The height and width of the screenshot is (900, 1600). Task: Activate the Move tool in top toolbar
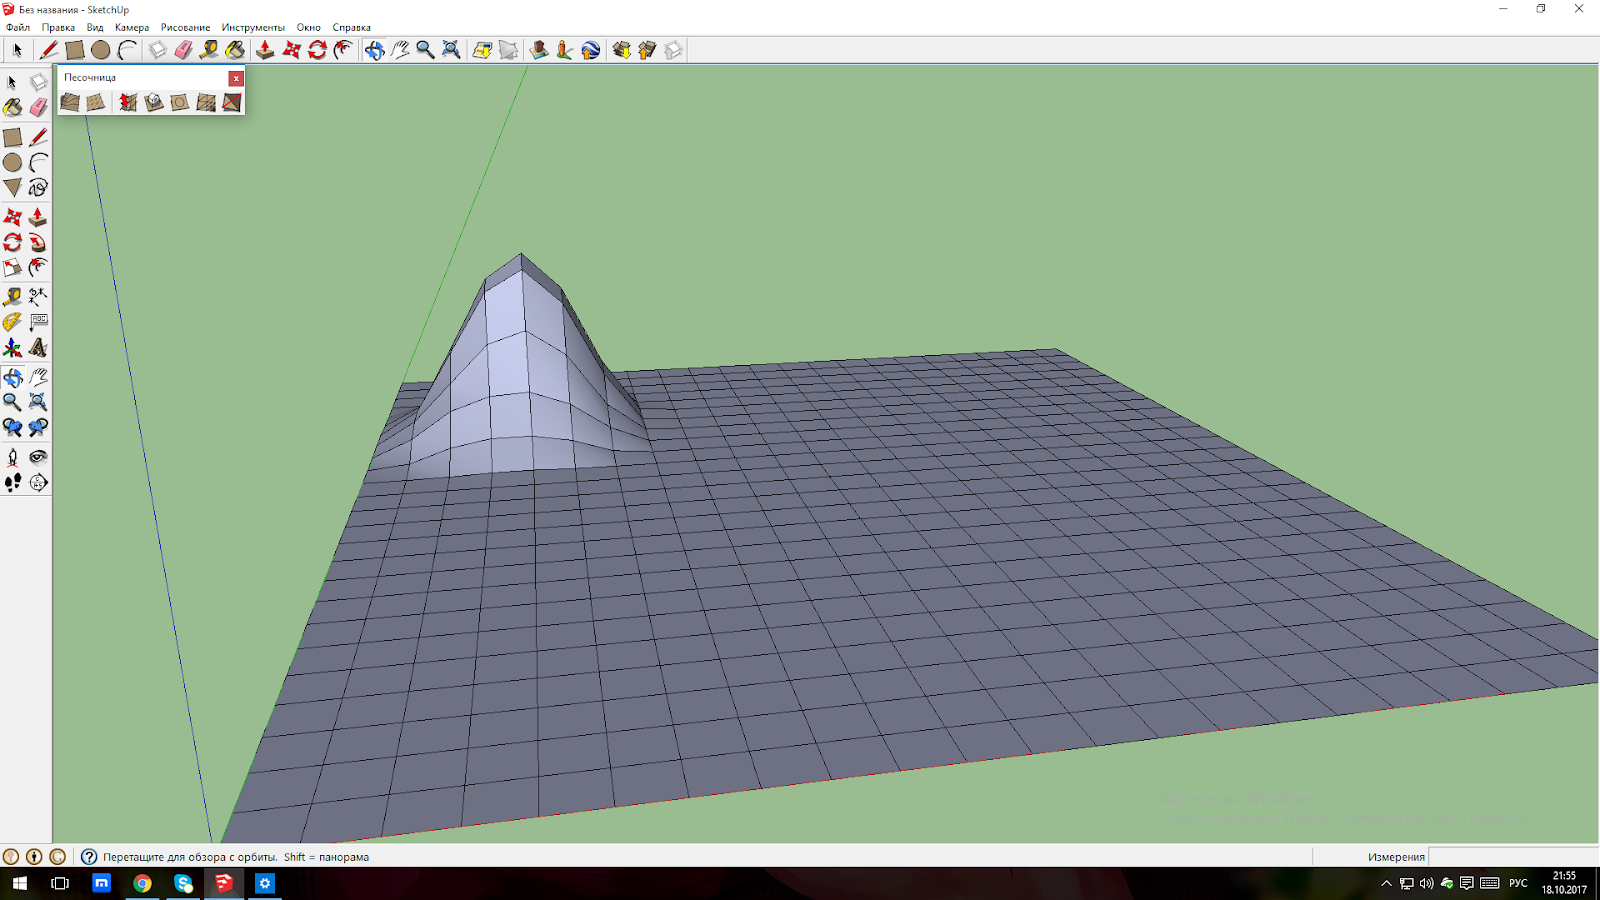click(x=291, y=50)
